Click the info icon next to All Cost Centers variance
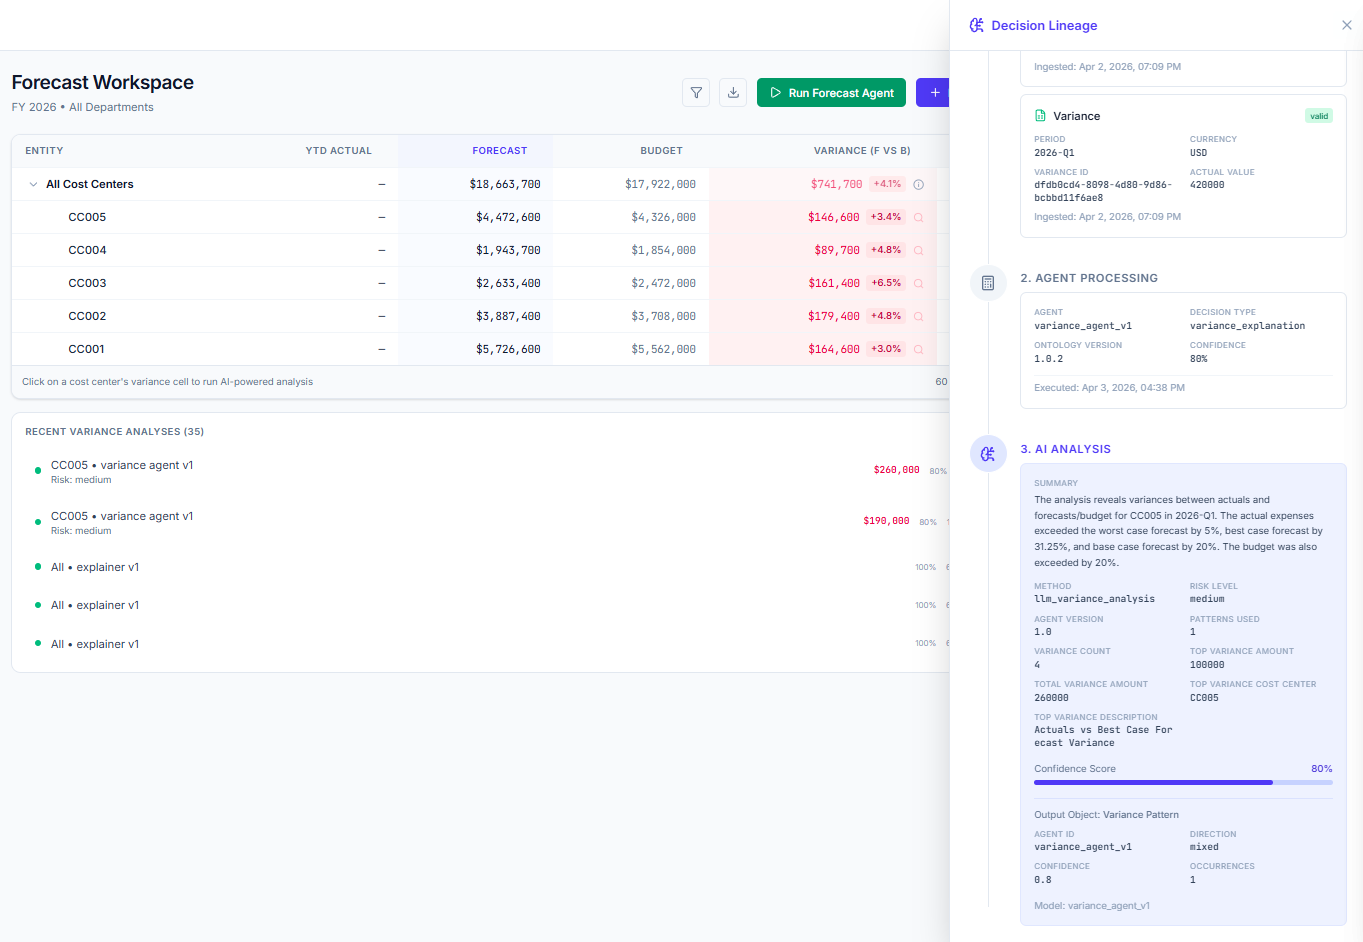Viewport: 1363px width, 942px height. click(x=918, y=184)
